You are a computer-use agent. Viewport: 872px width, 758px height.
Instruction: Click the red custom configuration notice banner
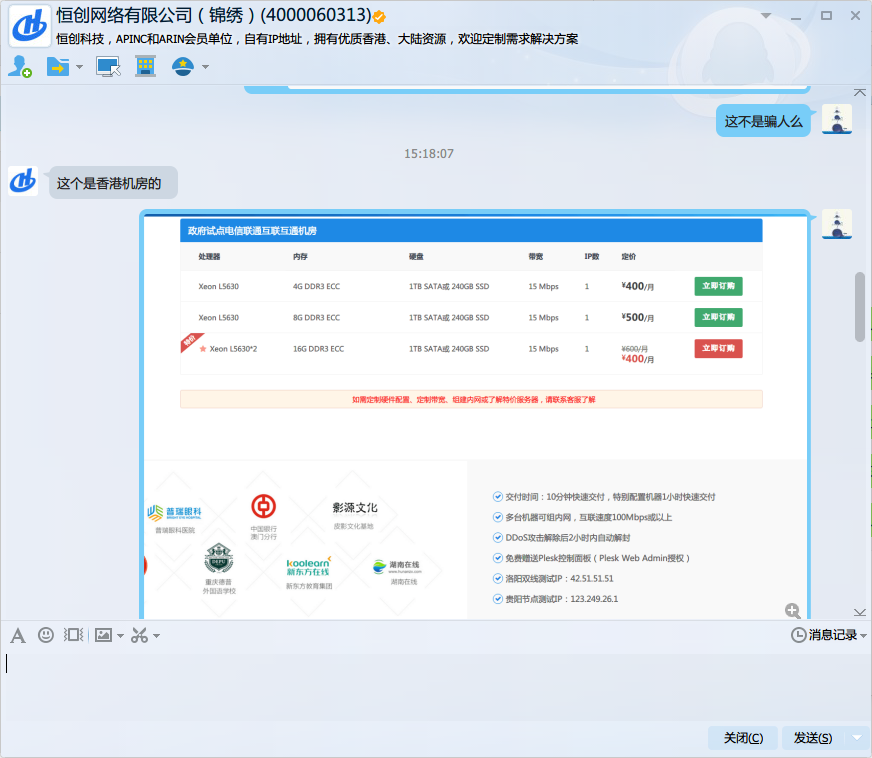(471, 399)
